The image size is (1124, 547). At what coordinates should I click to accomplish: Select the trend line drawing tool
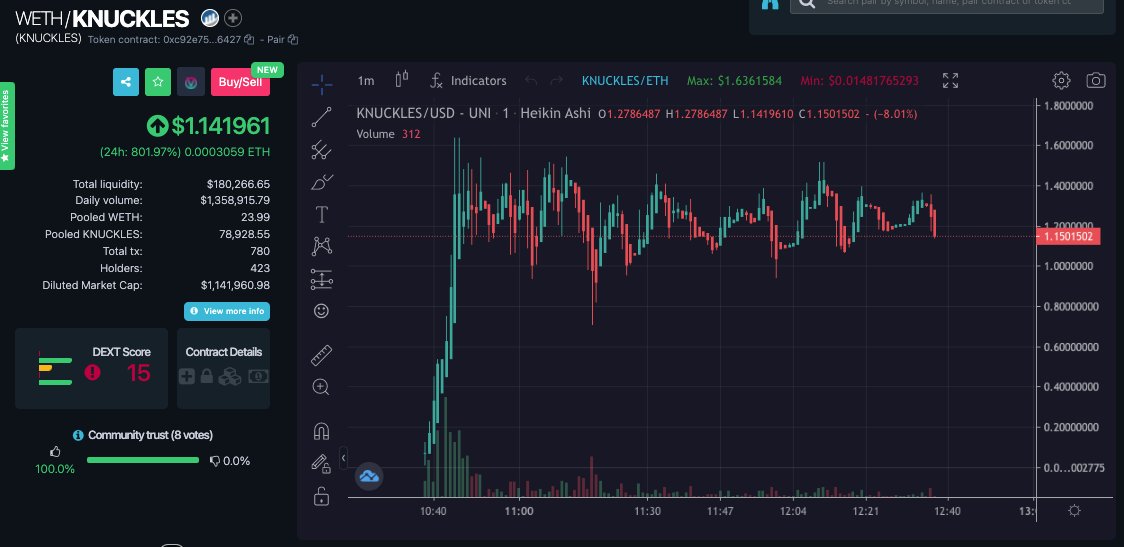coord(321,117)
